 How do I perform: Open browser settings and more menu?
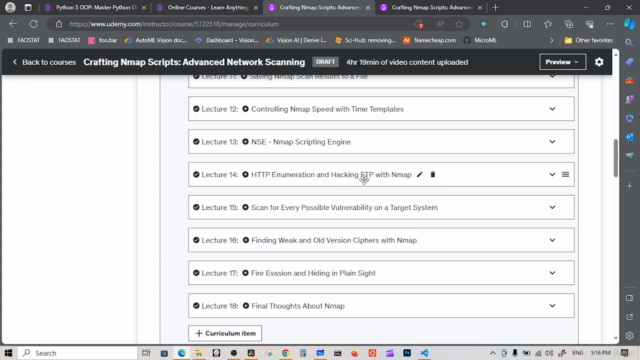tap(610, 24)
